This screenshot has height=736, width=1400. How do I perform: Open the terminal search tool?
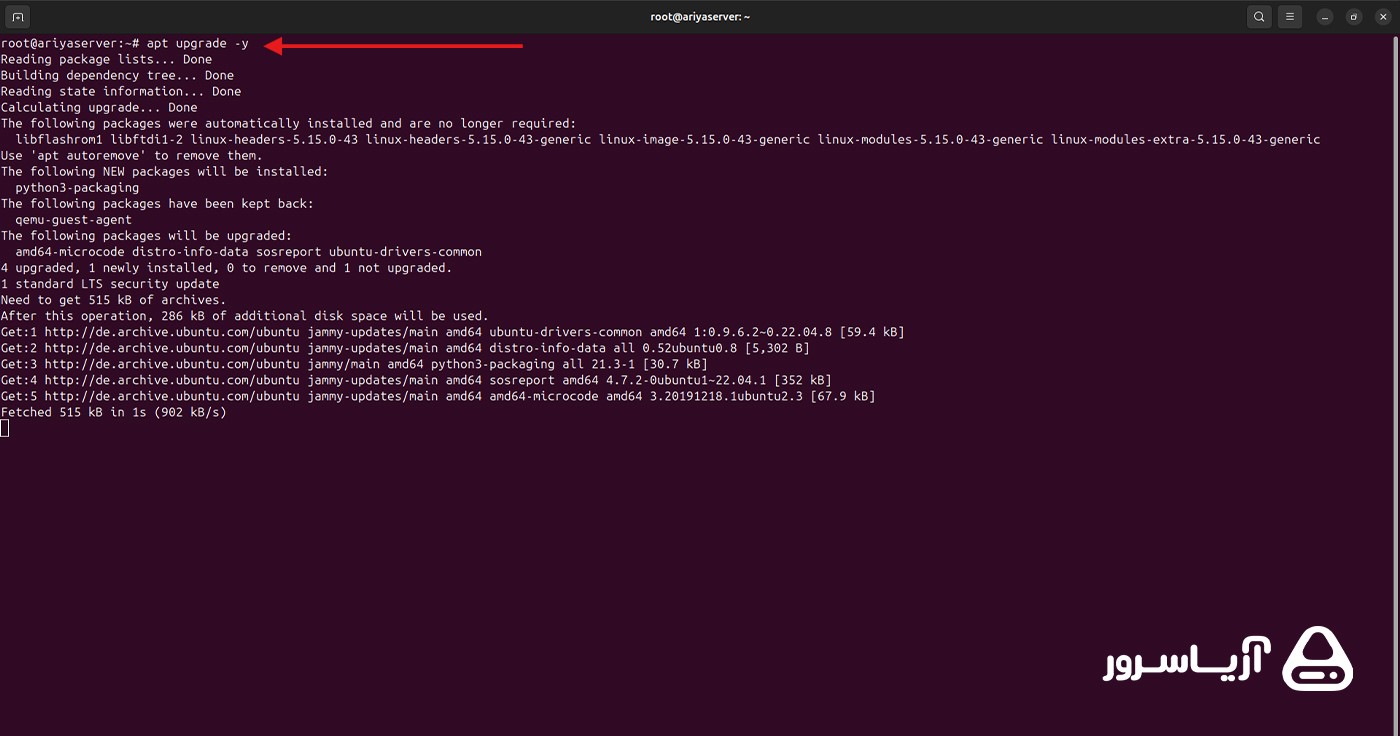(x=1259, y=17)
